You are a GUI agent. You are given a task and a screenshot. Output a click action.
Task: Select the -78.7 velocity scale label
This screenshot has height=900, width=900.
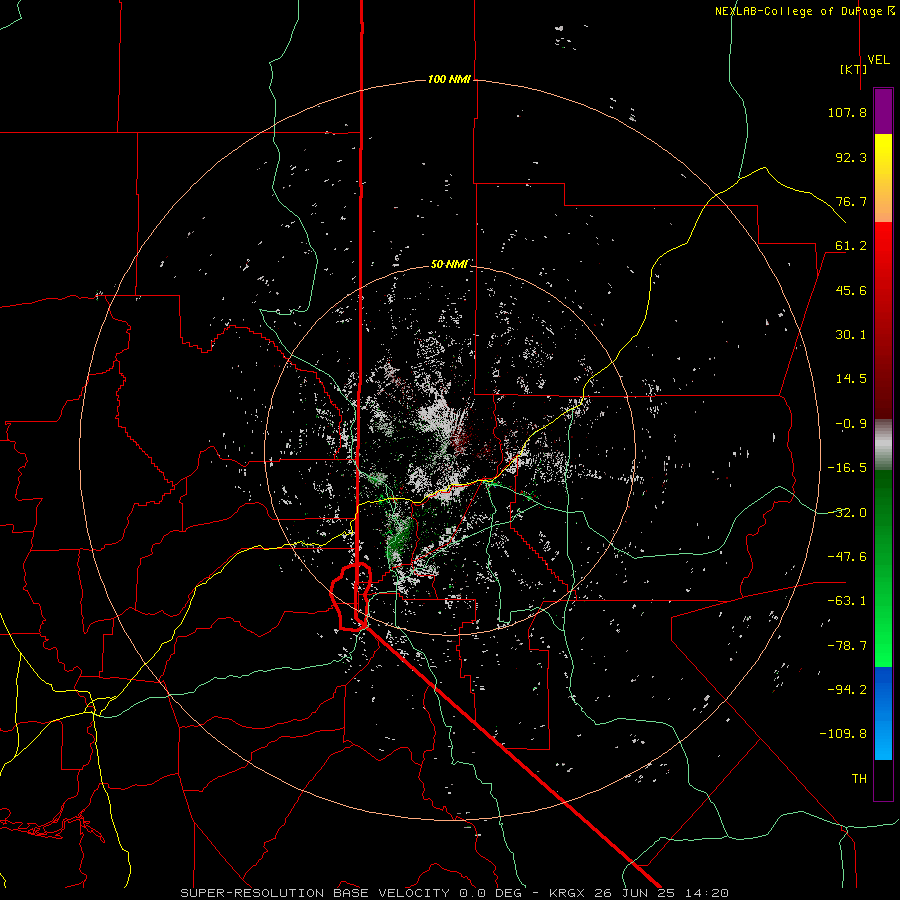tap(847, 646)
